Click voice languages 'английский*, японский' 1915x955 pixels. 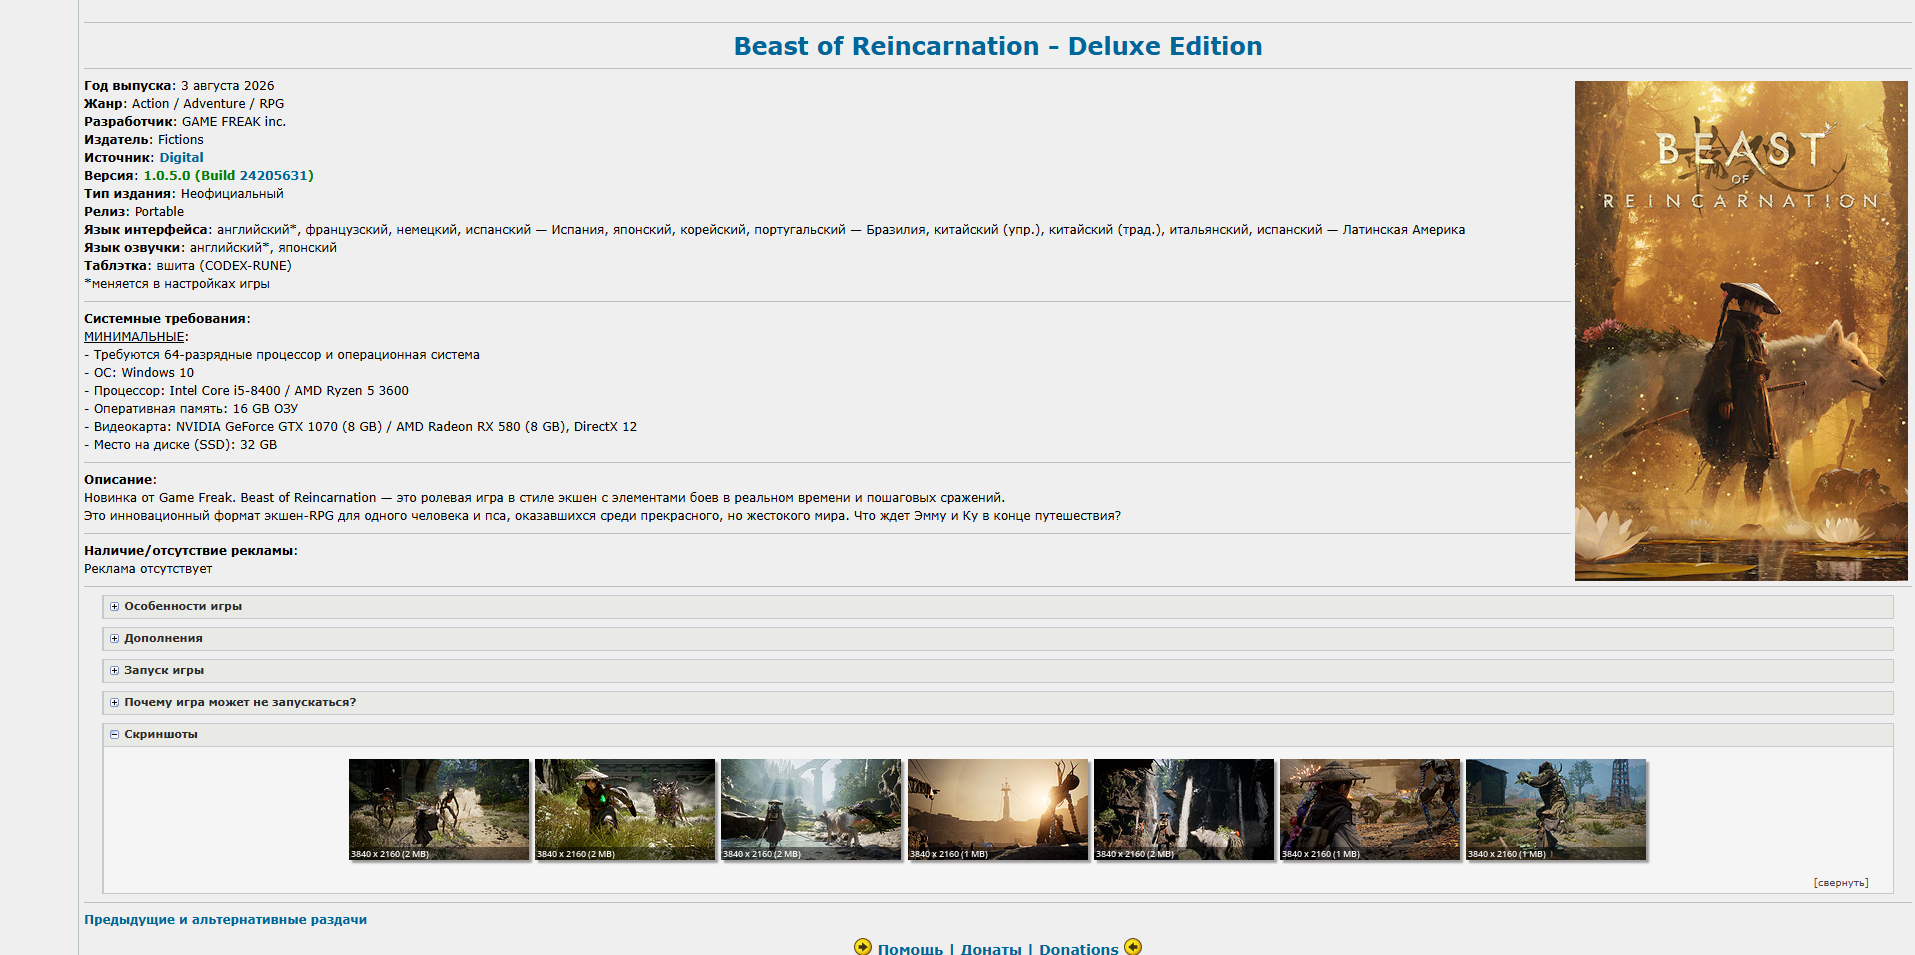pyautogui.click(x=263, y=248)
